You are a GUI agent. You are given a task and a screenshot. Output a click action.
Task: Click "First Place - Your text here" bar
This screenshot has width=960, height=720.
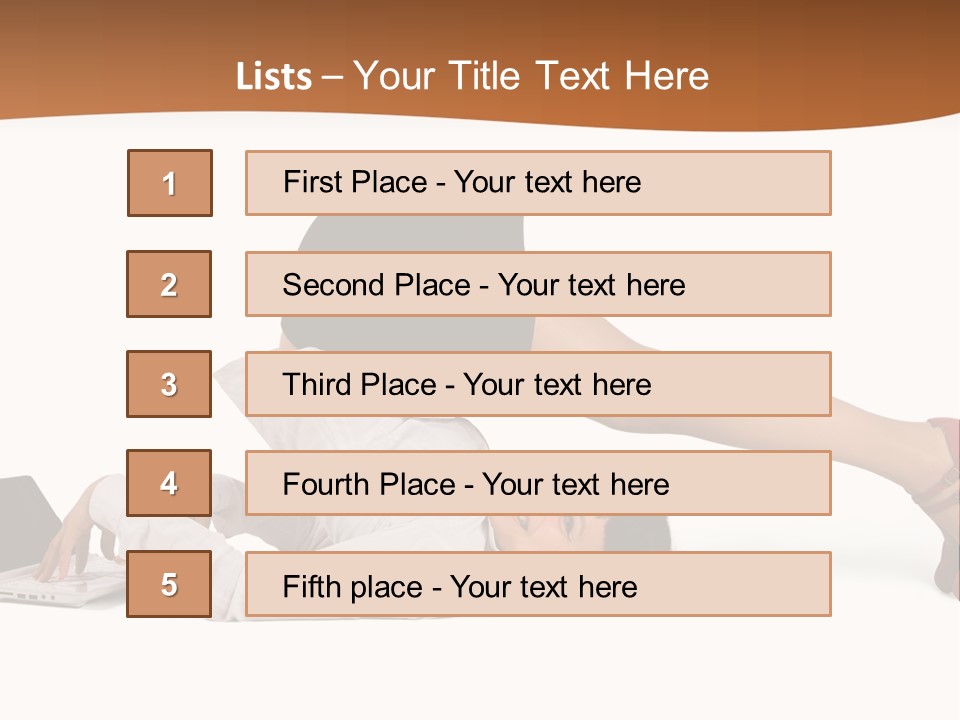click(x=538, y=183)
